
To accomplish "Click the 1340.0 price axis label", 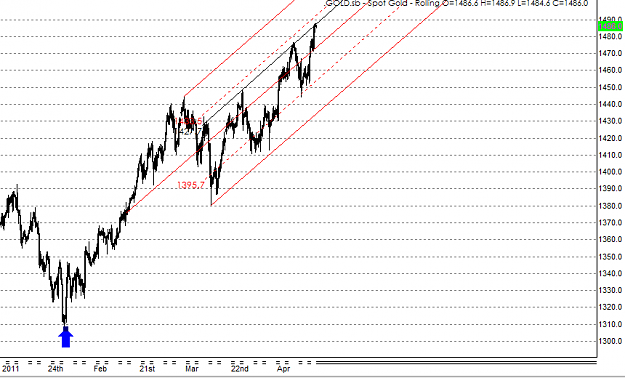I will [x=610, y=274].
